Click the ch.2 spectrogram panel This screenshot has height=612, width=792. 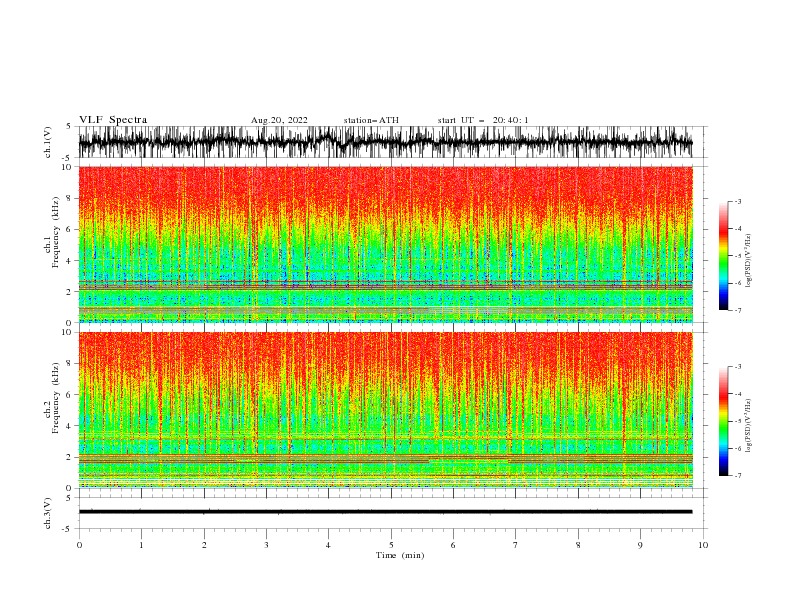[385, 410]
